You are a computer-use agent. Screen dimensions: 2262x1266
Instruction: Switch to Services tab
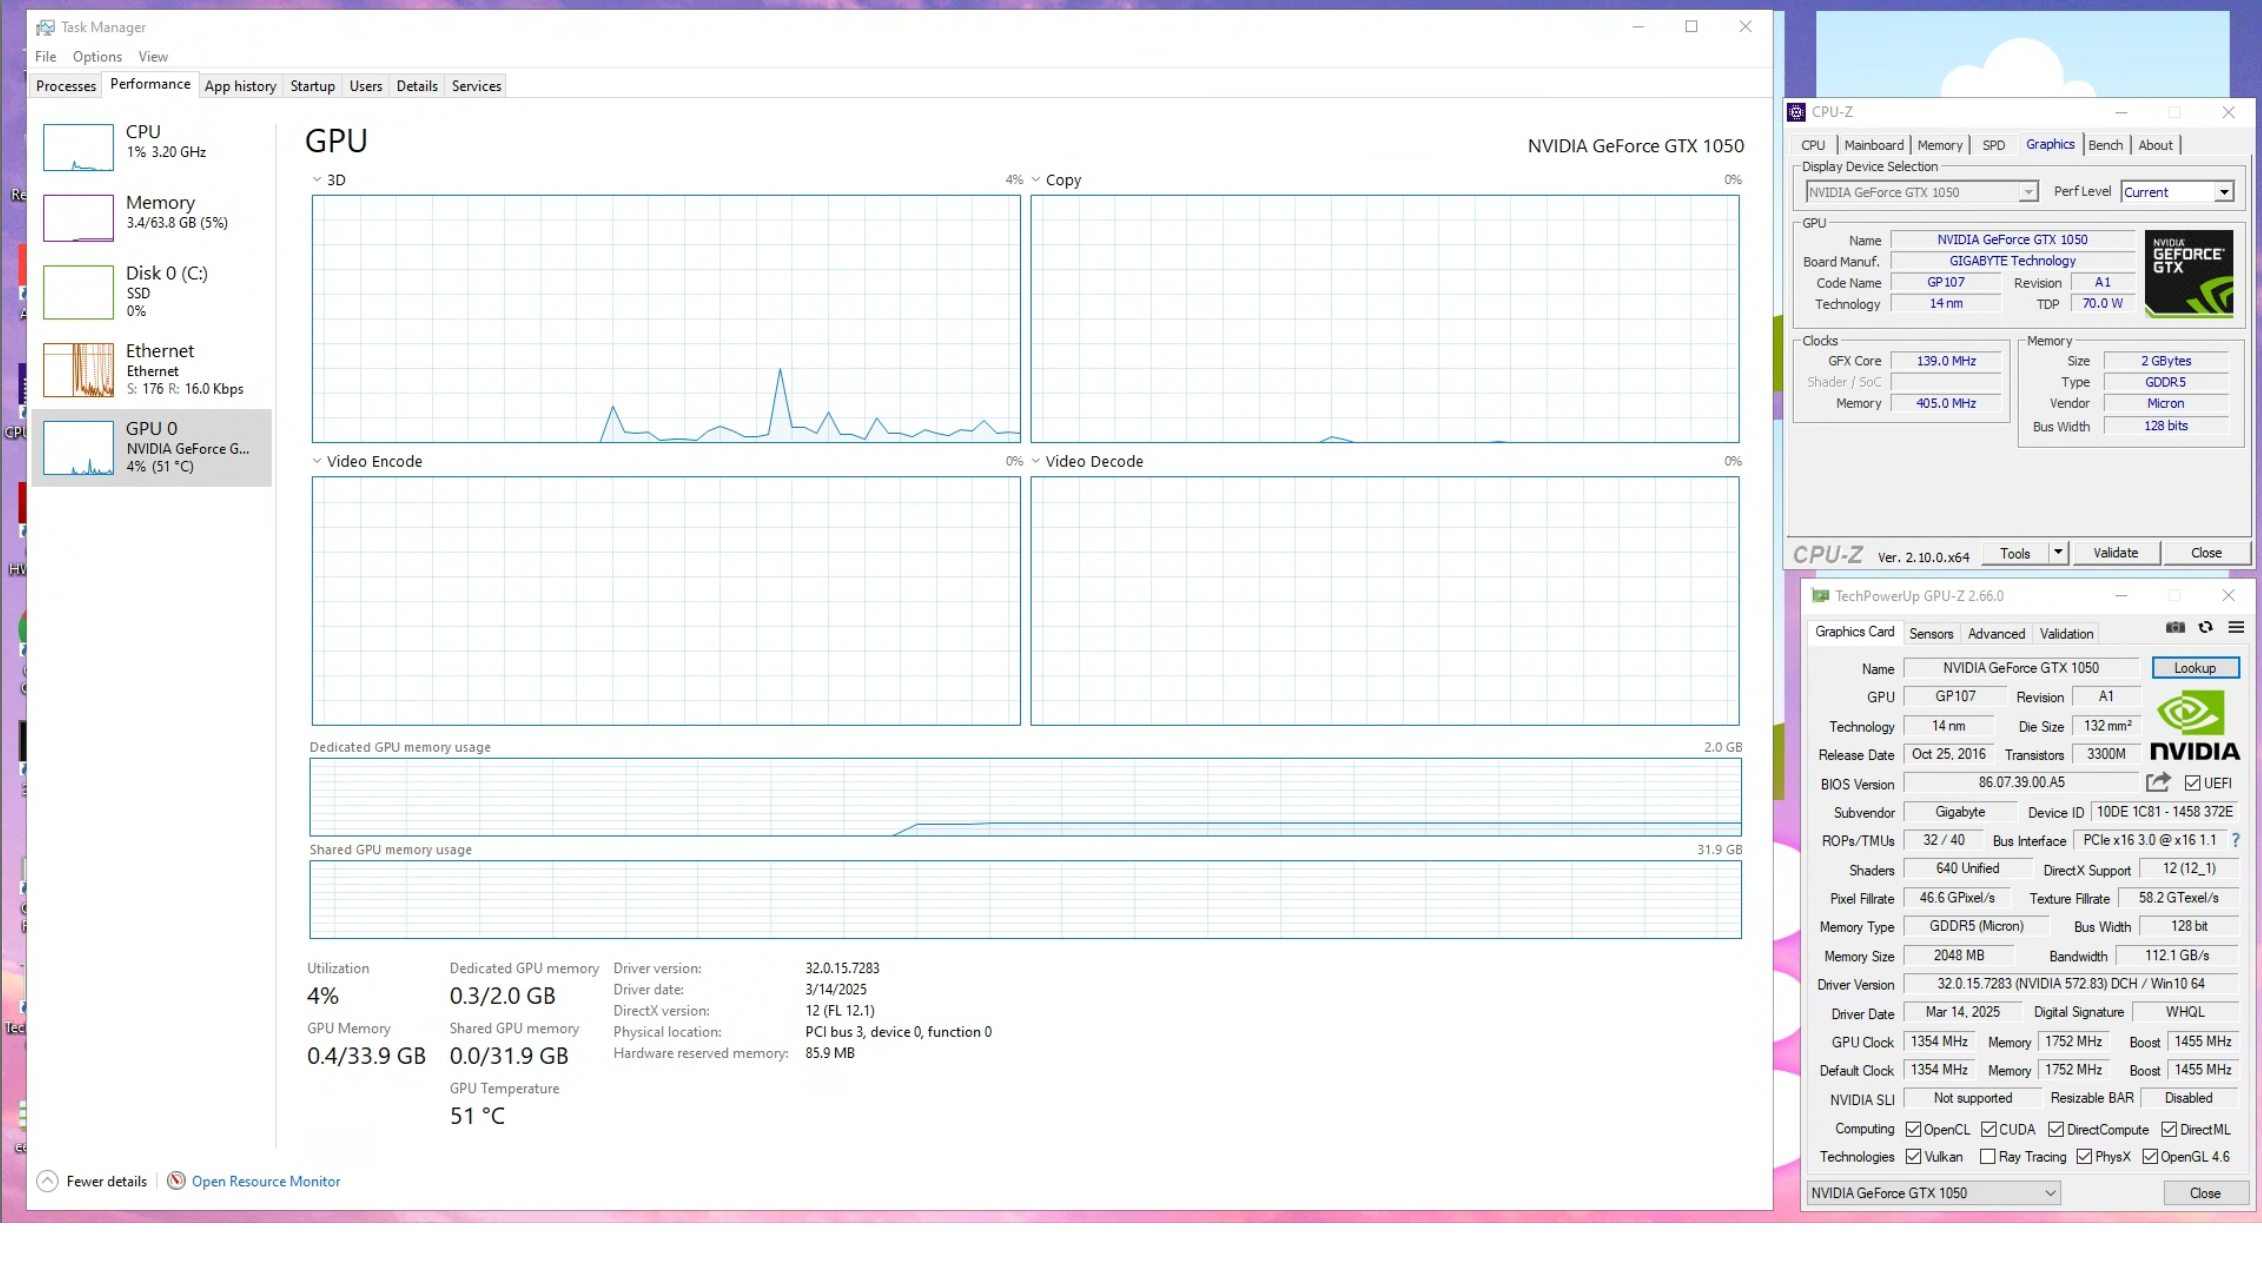point(476,86)
